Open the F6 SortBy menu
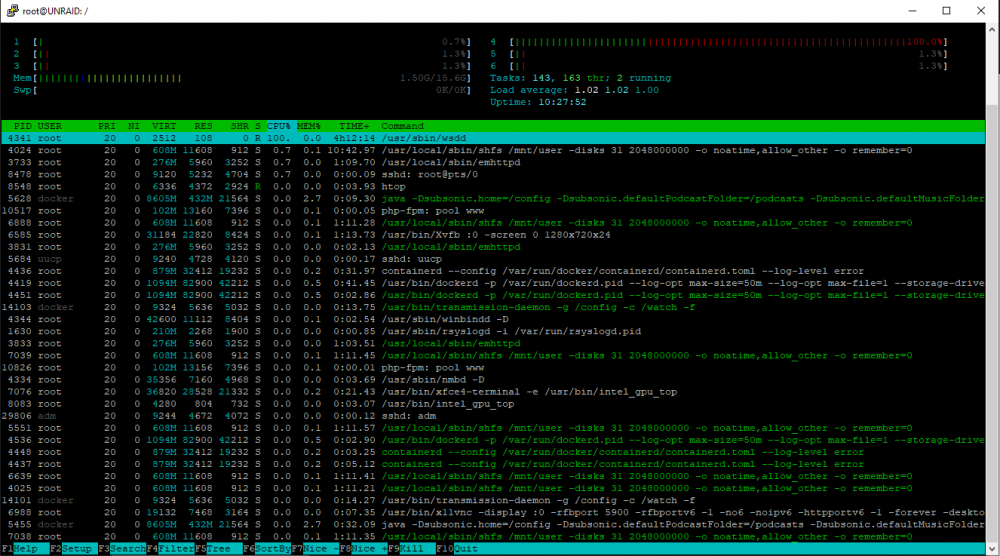Image resolution: width=1000 pixels, height=556 pixels. tap(267, 548)
